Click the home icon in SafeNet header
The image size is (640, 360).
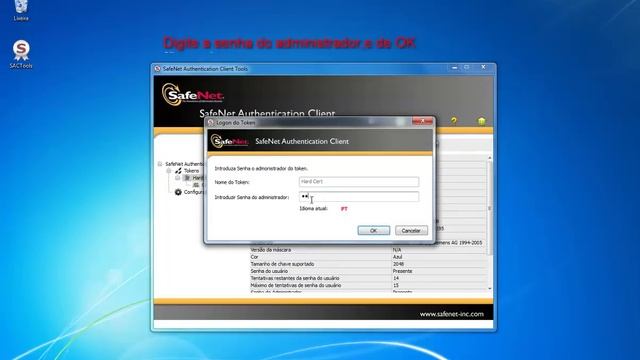point(482,121)
